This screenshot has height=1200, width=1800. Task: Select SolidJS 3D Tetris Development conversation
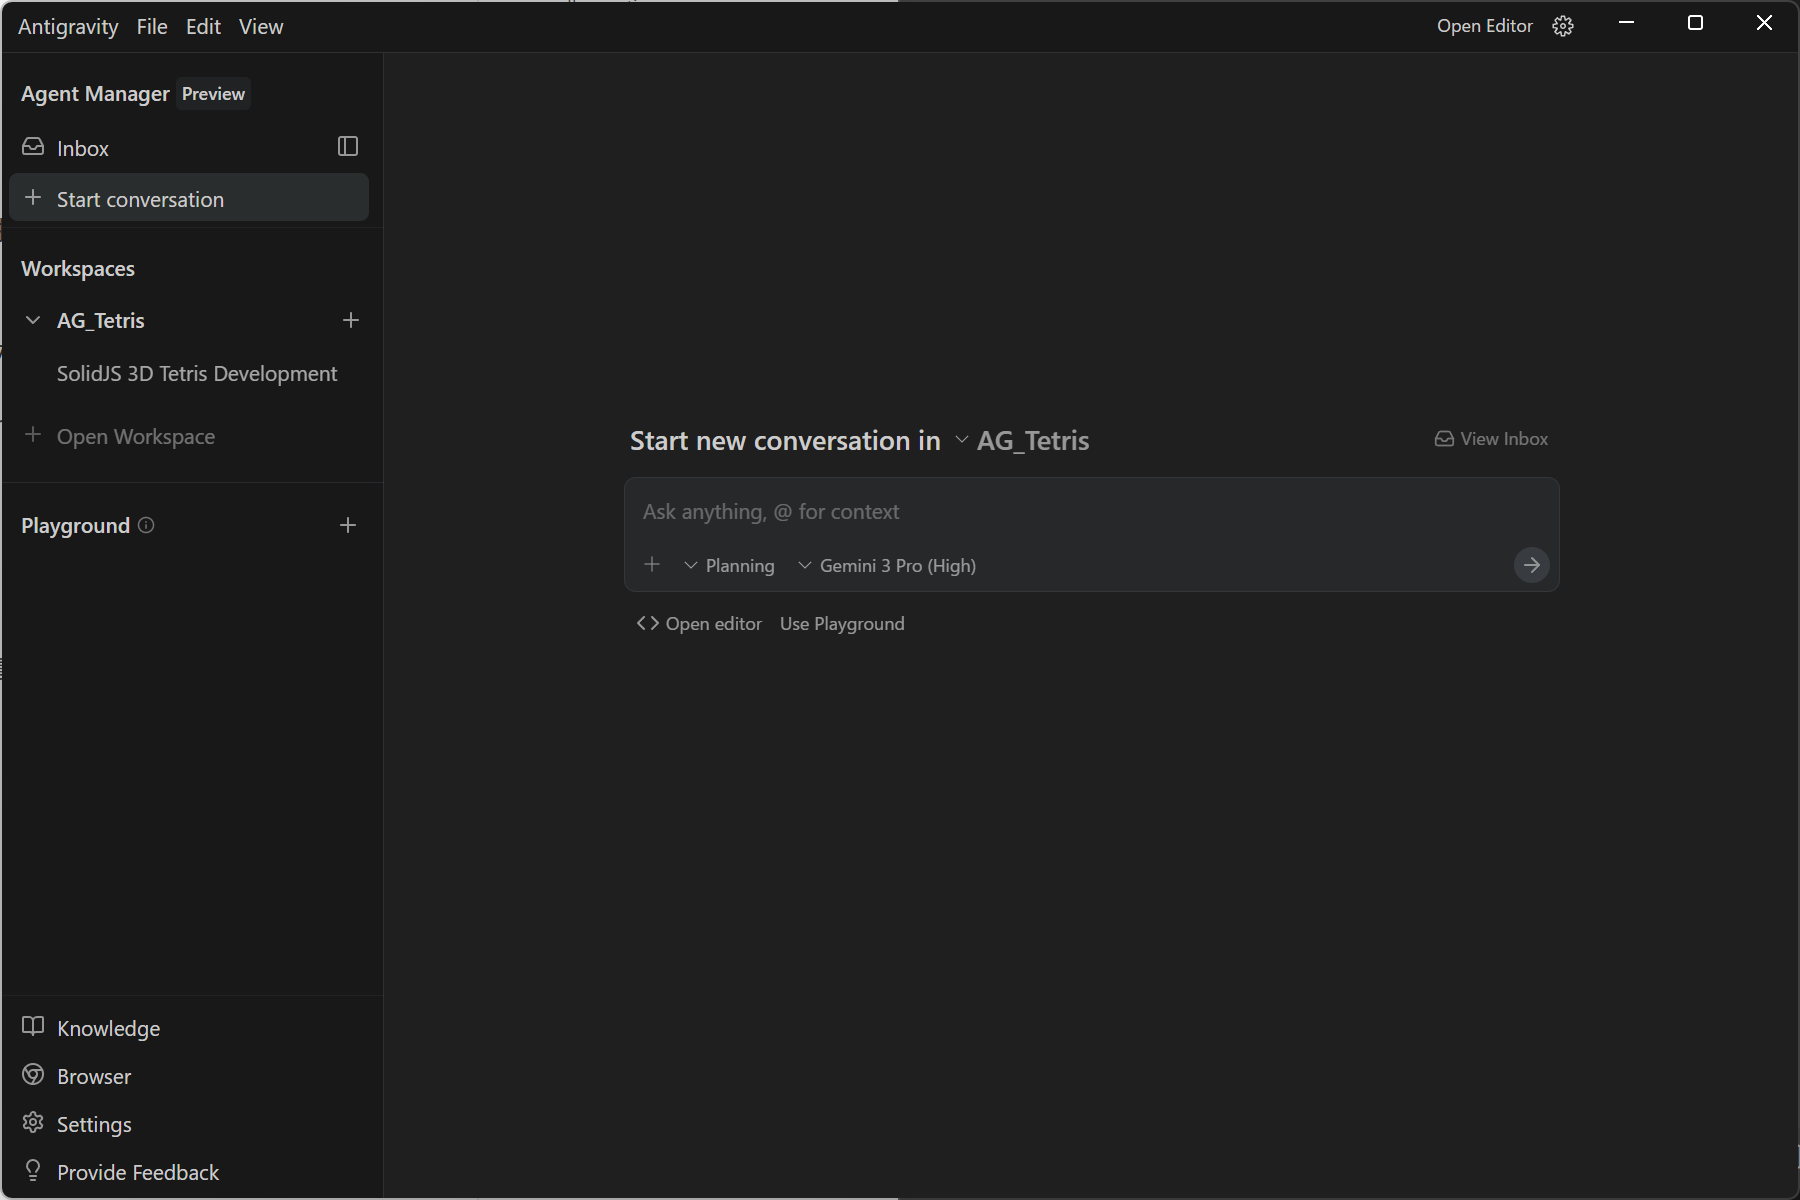pyautogui.click(x=197, y=374)
